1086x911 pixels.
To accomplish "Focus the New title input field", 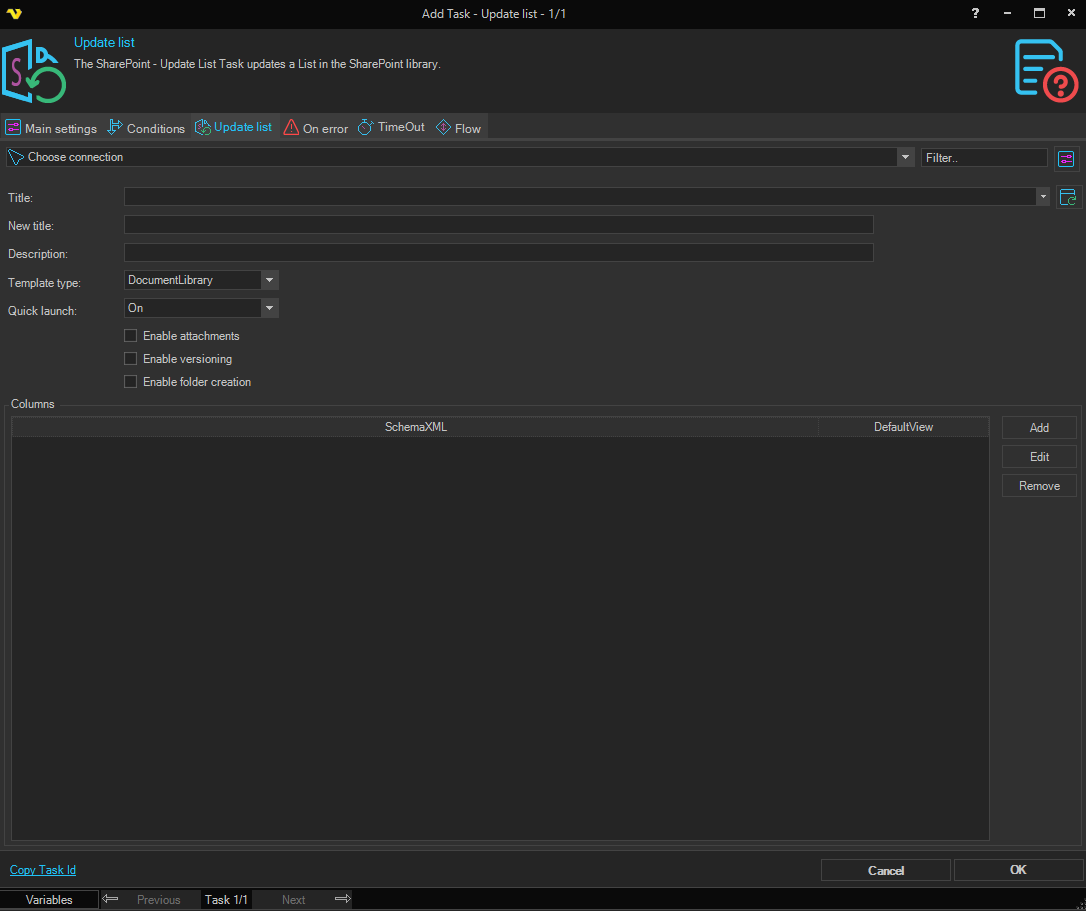I will pos(499,224).
